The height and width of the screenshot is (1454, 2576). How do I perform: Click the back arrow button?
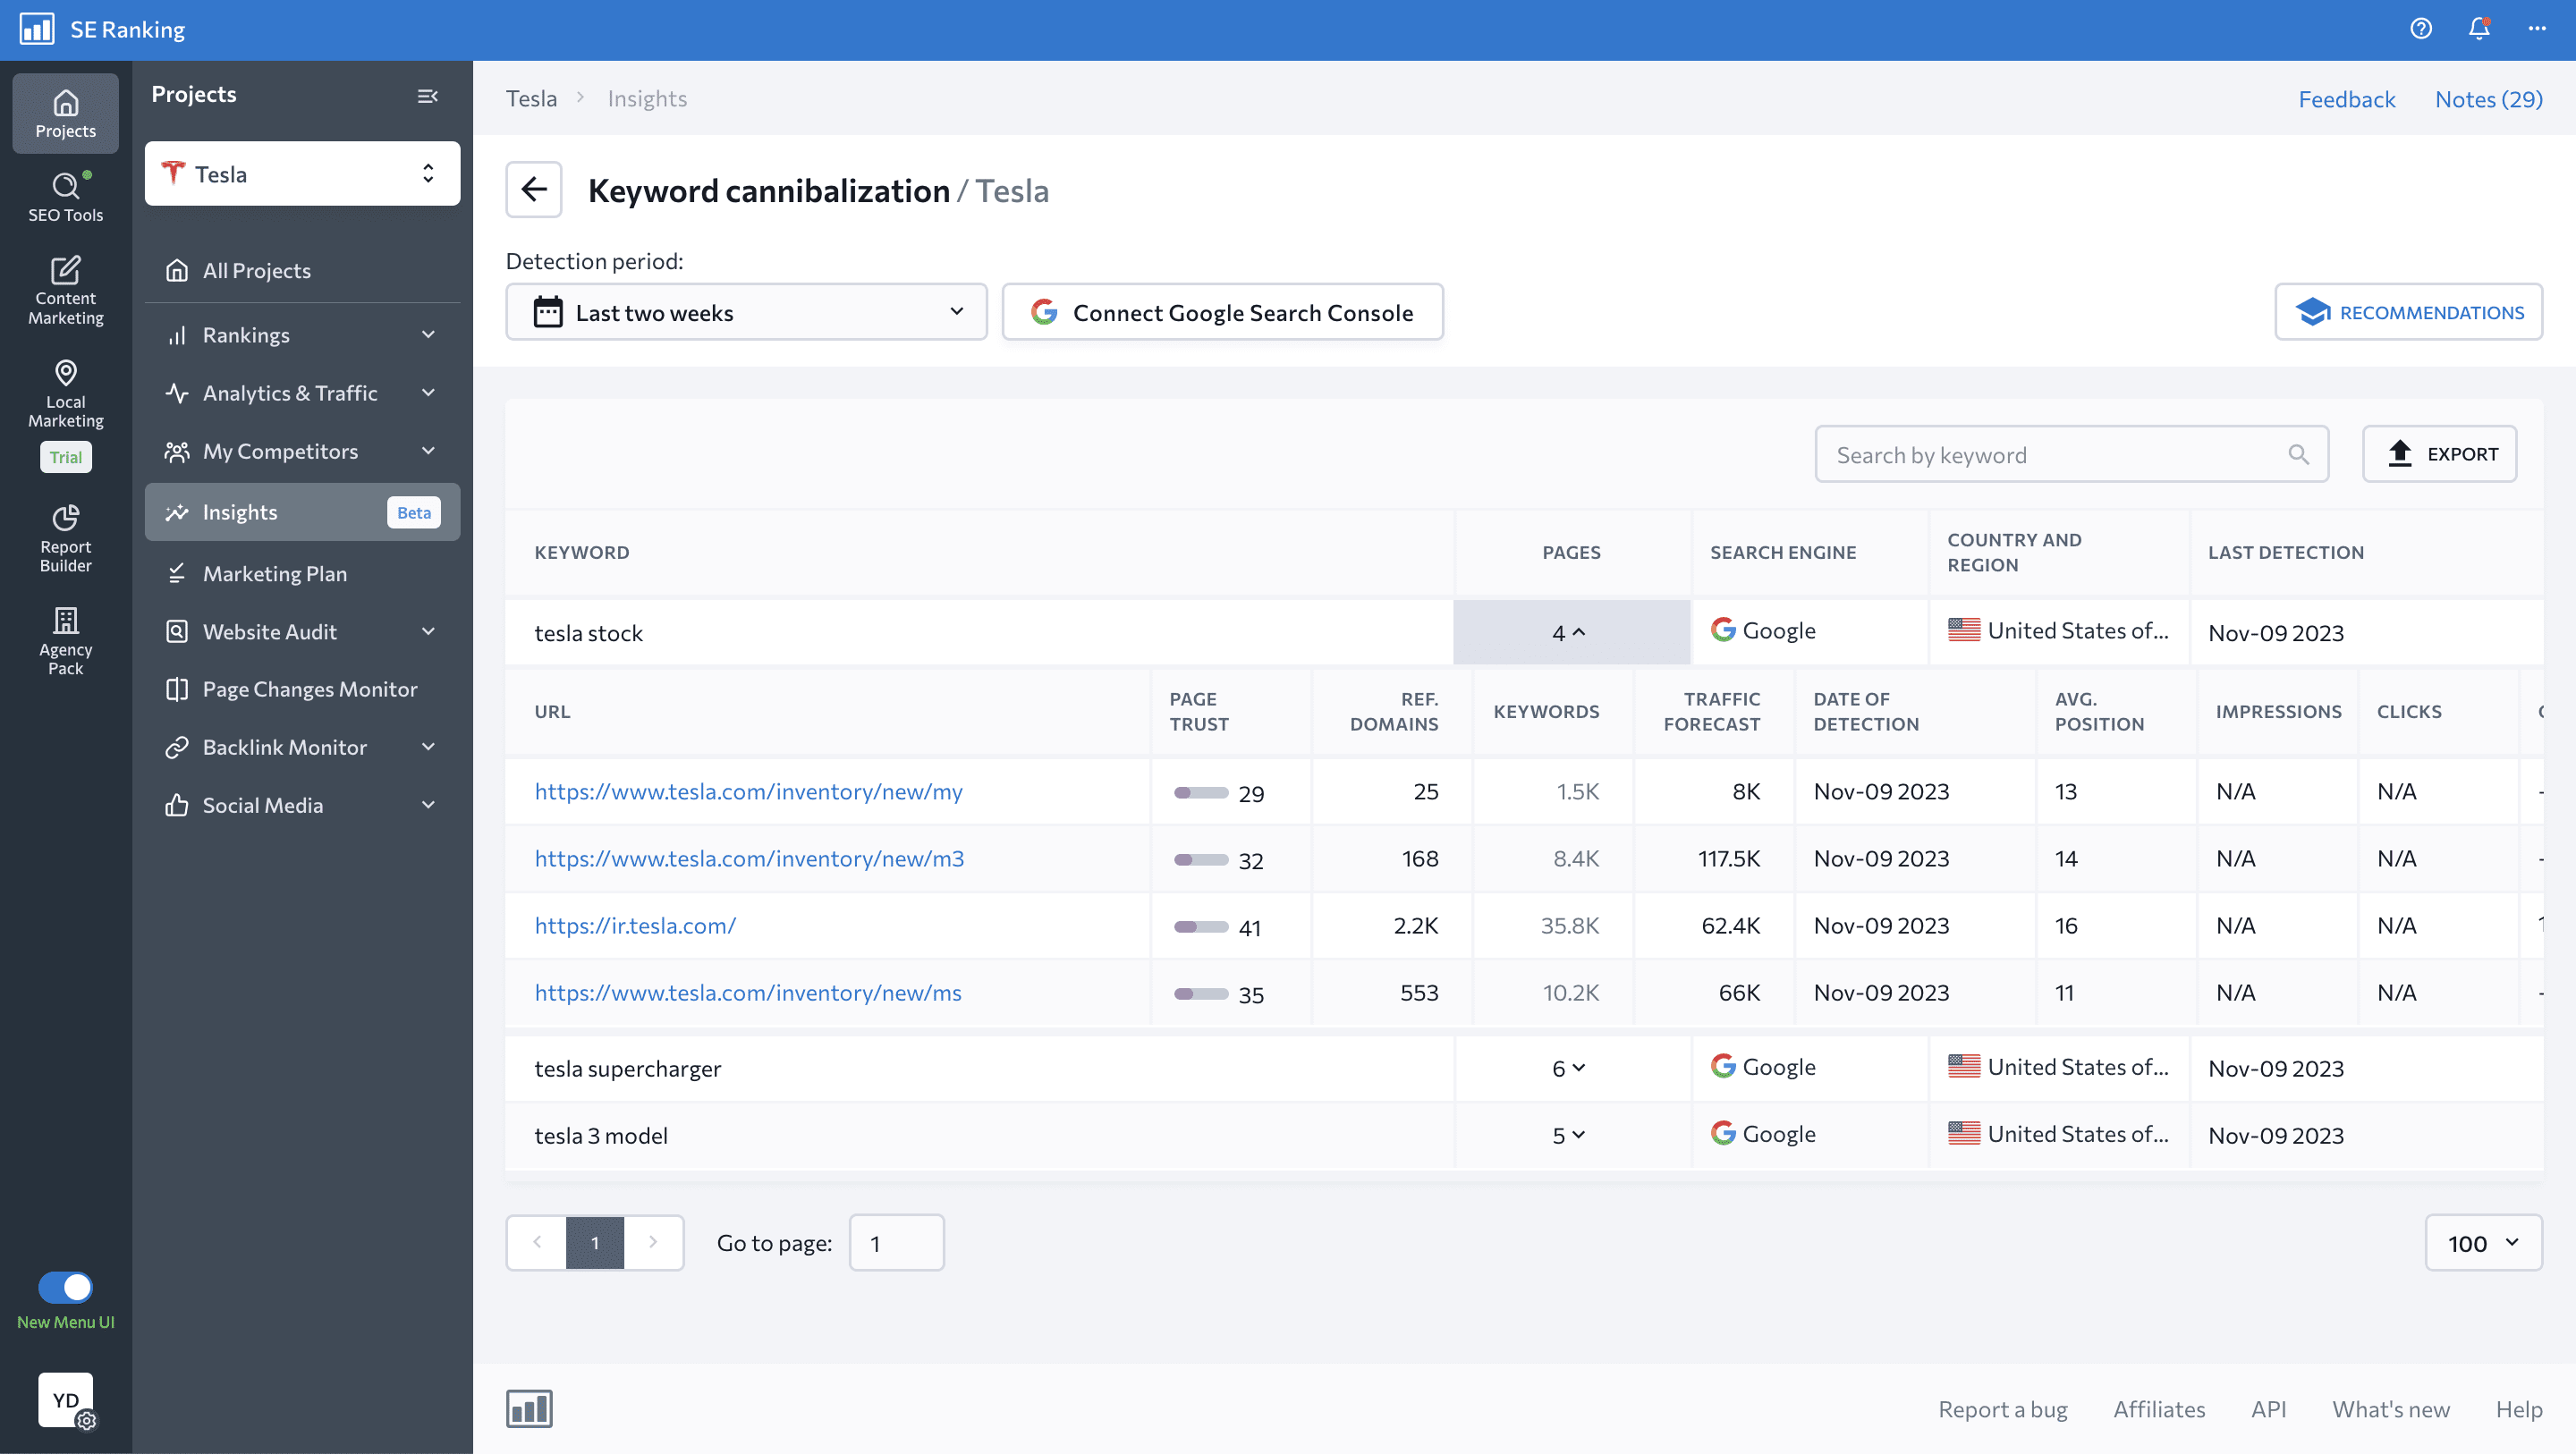[533, 189]
